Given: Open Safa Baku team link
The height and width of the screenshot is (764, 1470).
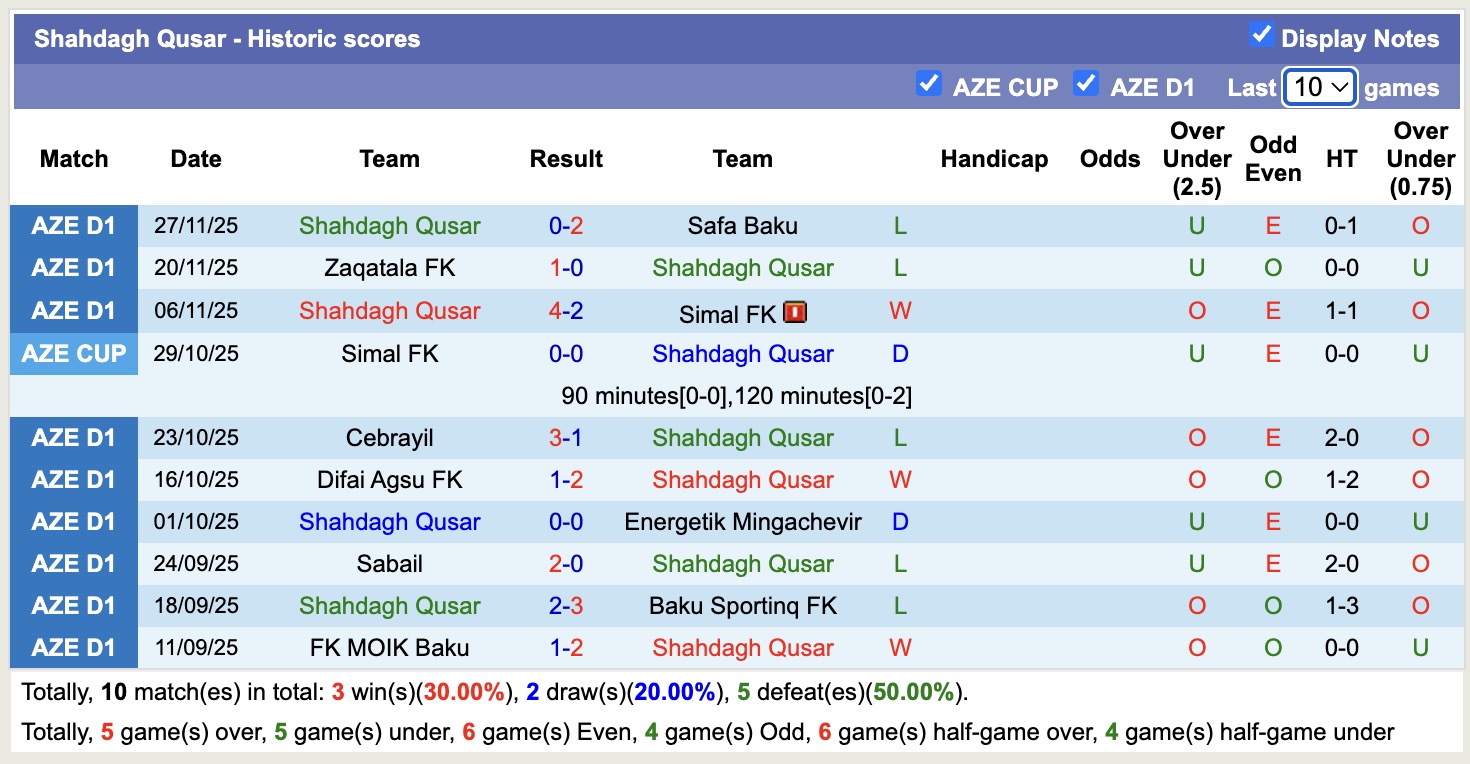Looking at the screenshot, I should click(x=742, y=226).
